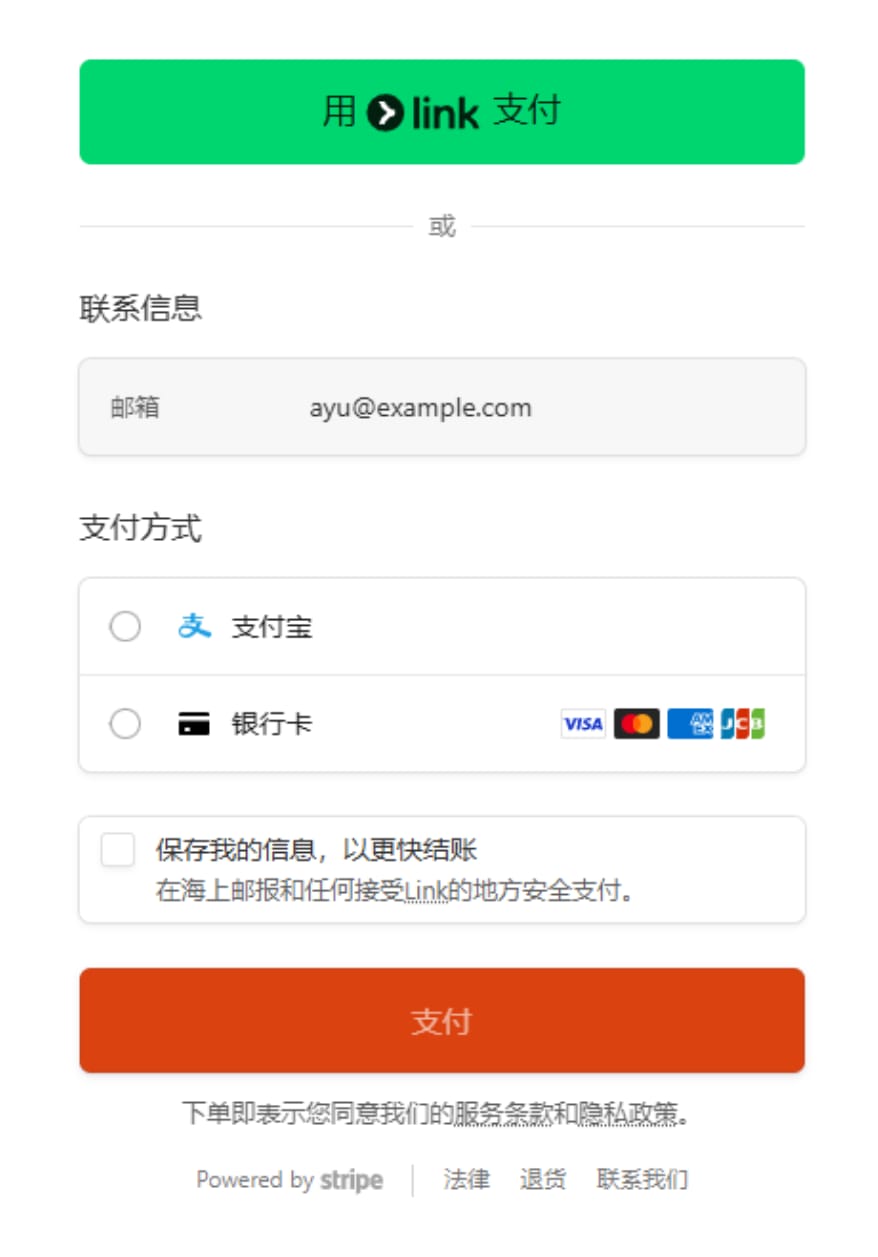Click the orange 支付 button
Viewport: 878px width, 1257px height.
442,1020
